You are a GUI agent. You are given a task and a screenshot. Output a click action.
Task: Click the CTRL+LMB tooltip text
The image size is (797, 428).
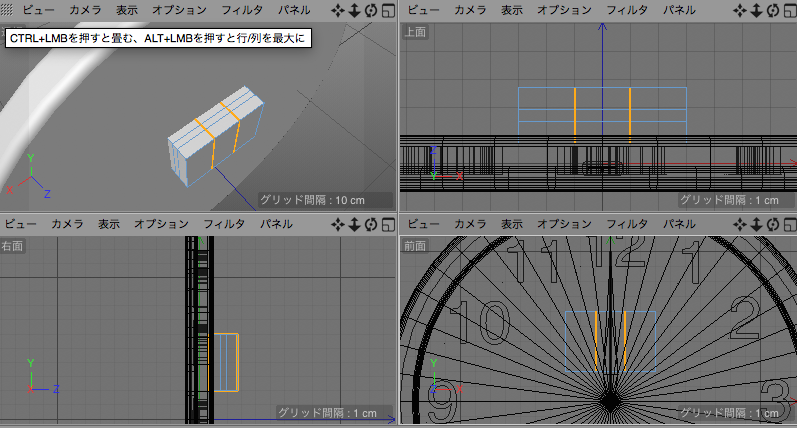[x=158, y=38]
